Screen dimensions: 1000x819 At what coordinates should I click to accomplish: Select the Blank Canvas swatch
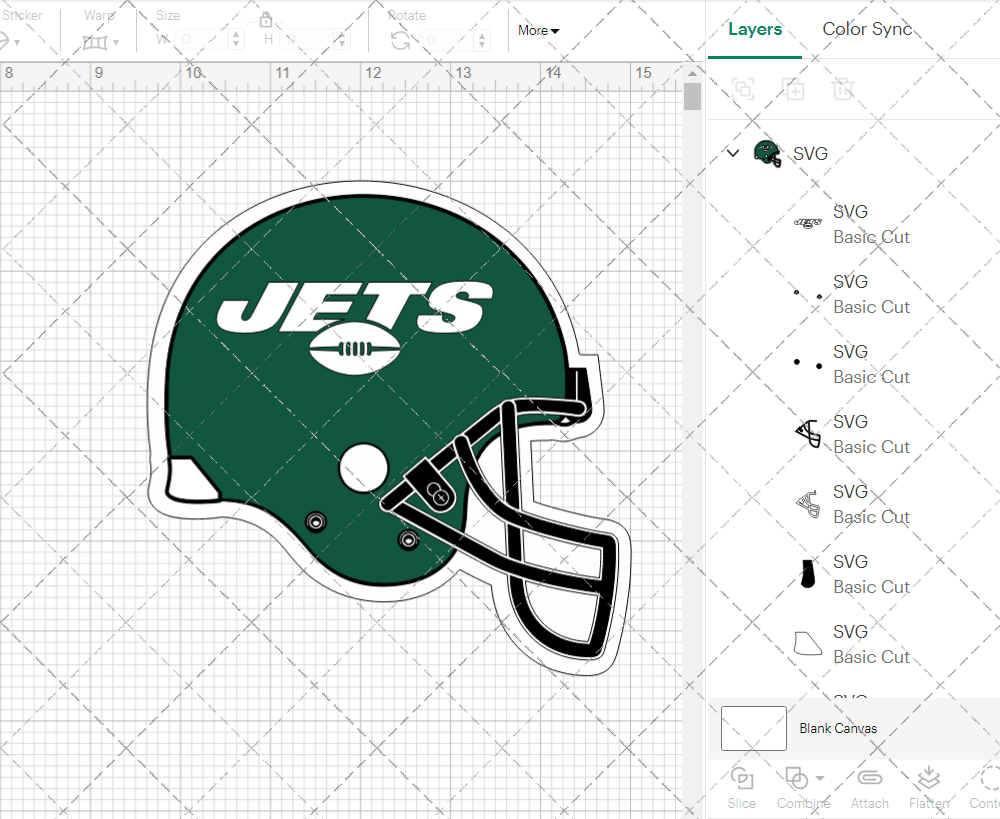pyautogui.click(x=754, y=728)
